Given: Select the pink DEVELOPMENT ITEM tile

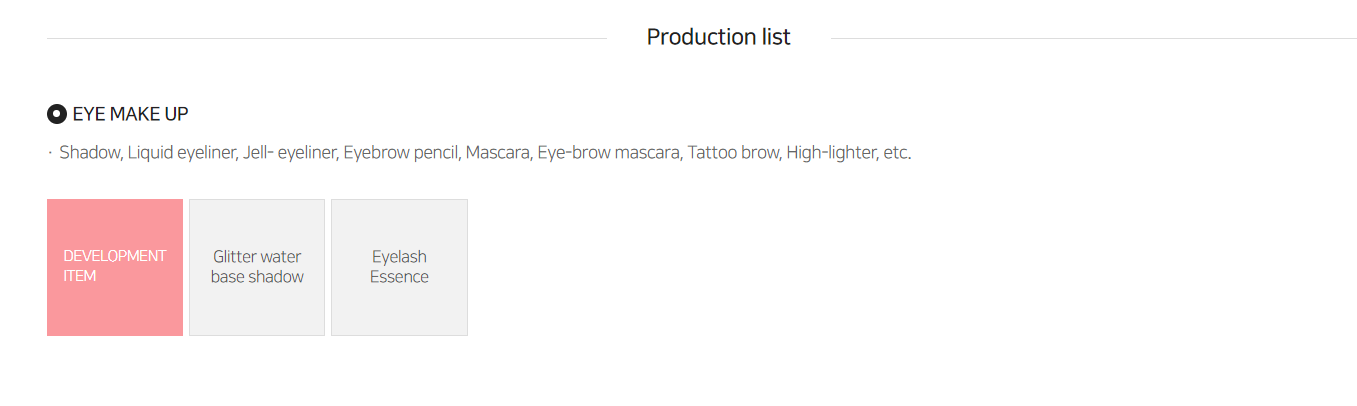Looking at the screenshot, I should [x=115, y=267].
